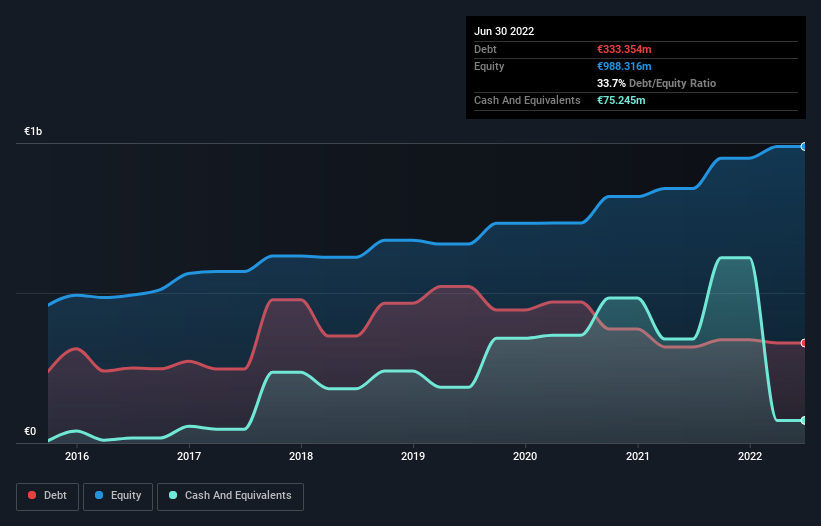
Task: Toggle Cash And Equivalents legend button
Action: [230, 496]
